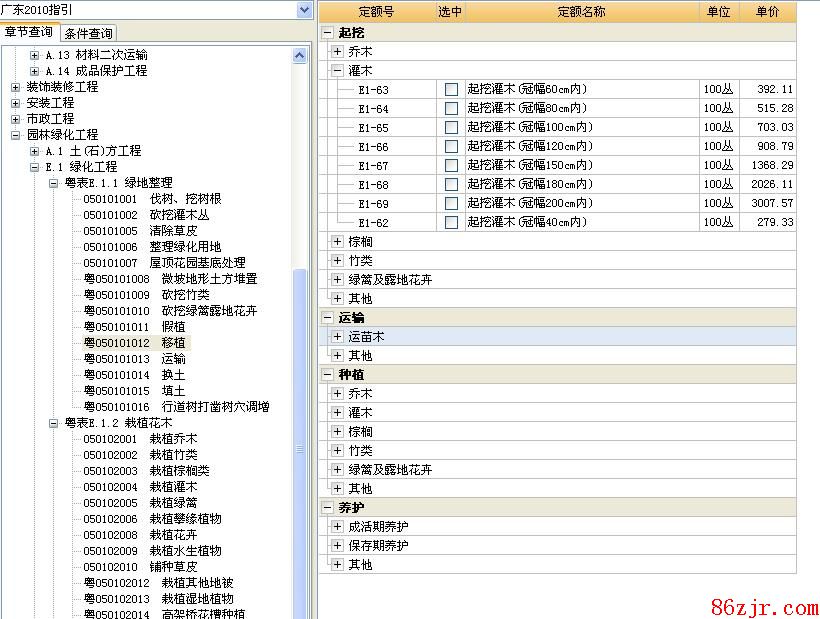Check the box for quota E1-62
This screenshot has height=619, width=820.
click(451, 223)
